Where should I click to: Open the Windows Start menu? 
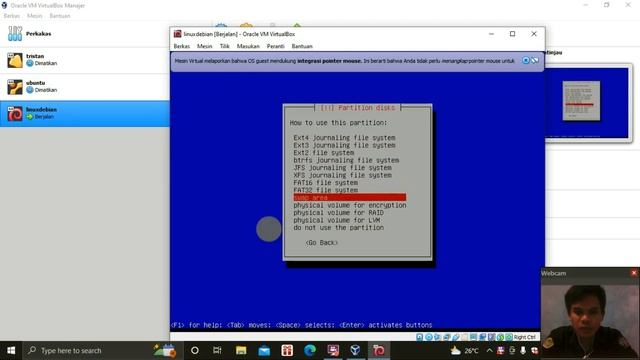click(x=11, y=351)
